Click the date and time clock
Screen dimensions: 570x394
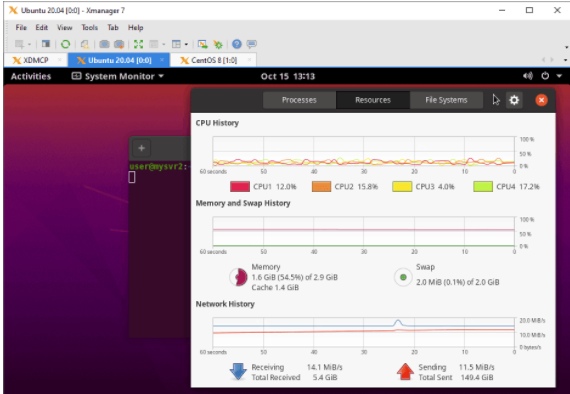[x=288, y=76]
